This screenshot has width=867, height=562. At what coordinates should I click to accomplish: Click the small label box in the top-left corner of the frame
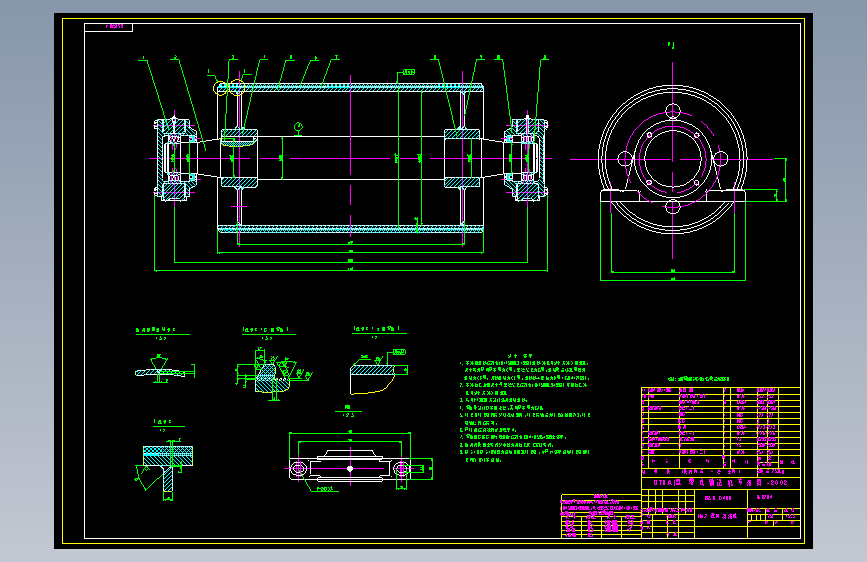pyautogui.click(x=108, y=27)
